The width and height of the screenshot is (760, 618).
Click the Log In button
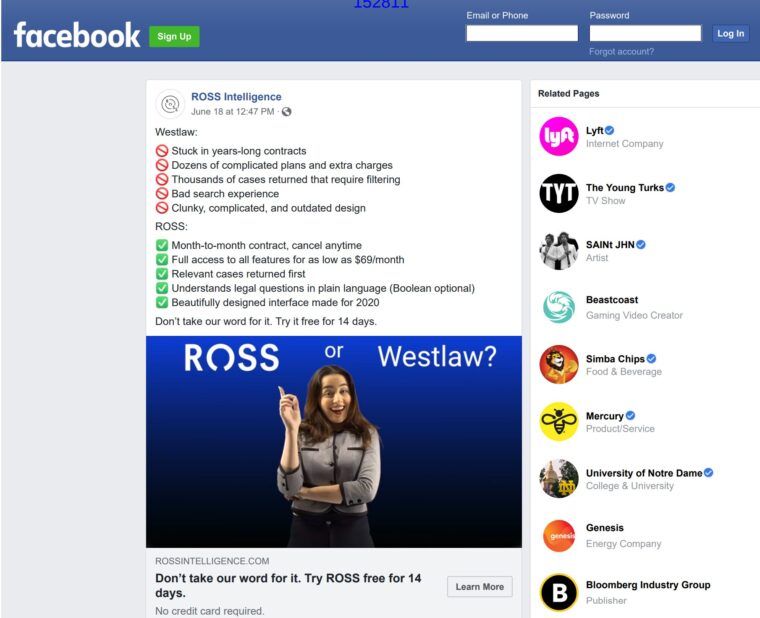pyautogui.click(x=730, y=33)
